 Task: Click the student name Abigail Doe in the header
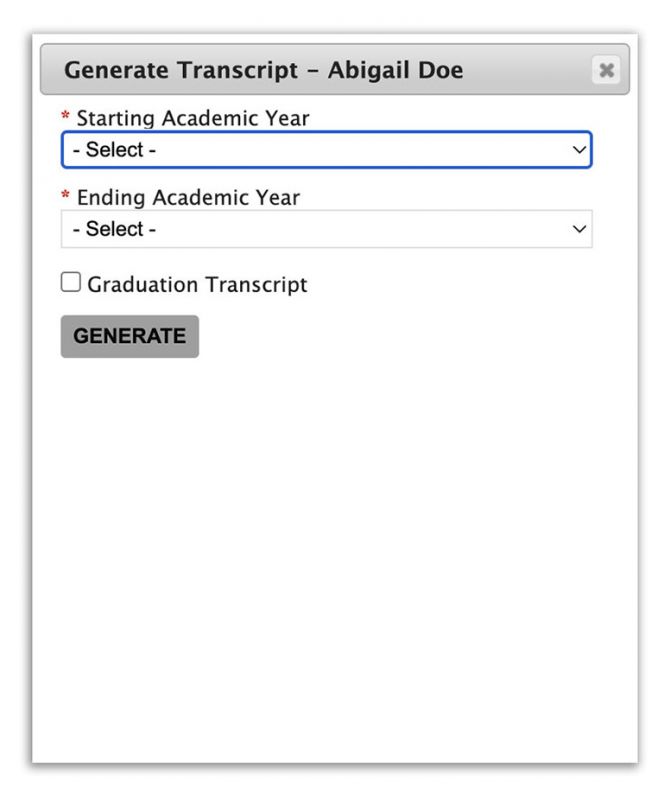(x=395, y=70)
